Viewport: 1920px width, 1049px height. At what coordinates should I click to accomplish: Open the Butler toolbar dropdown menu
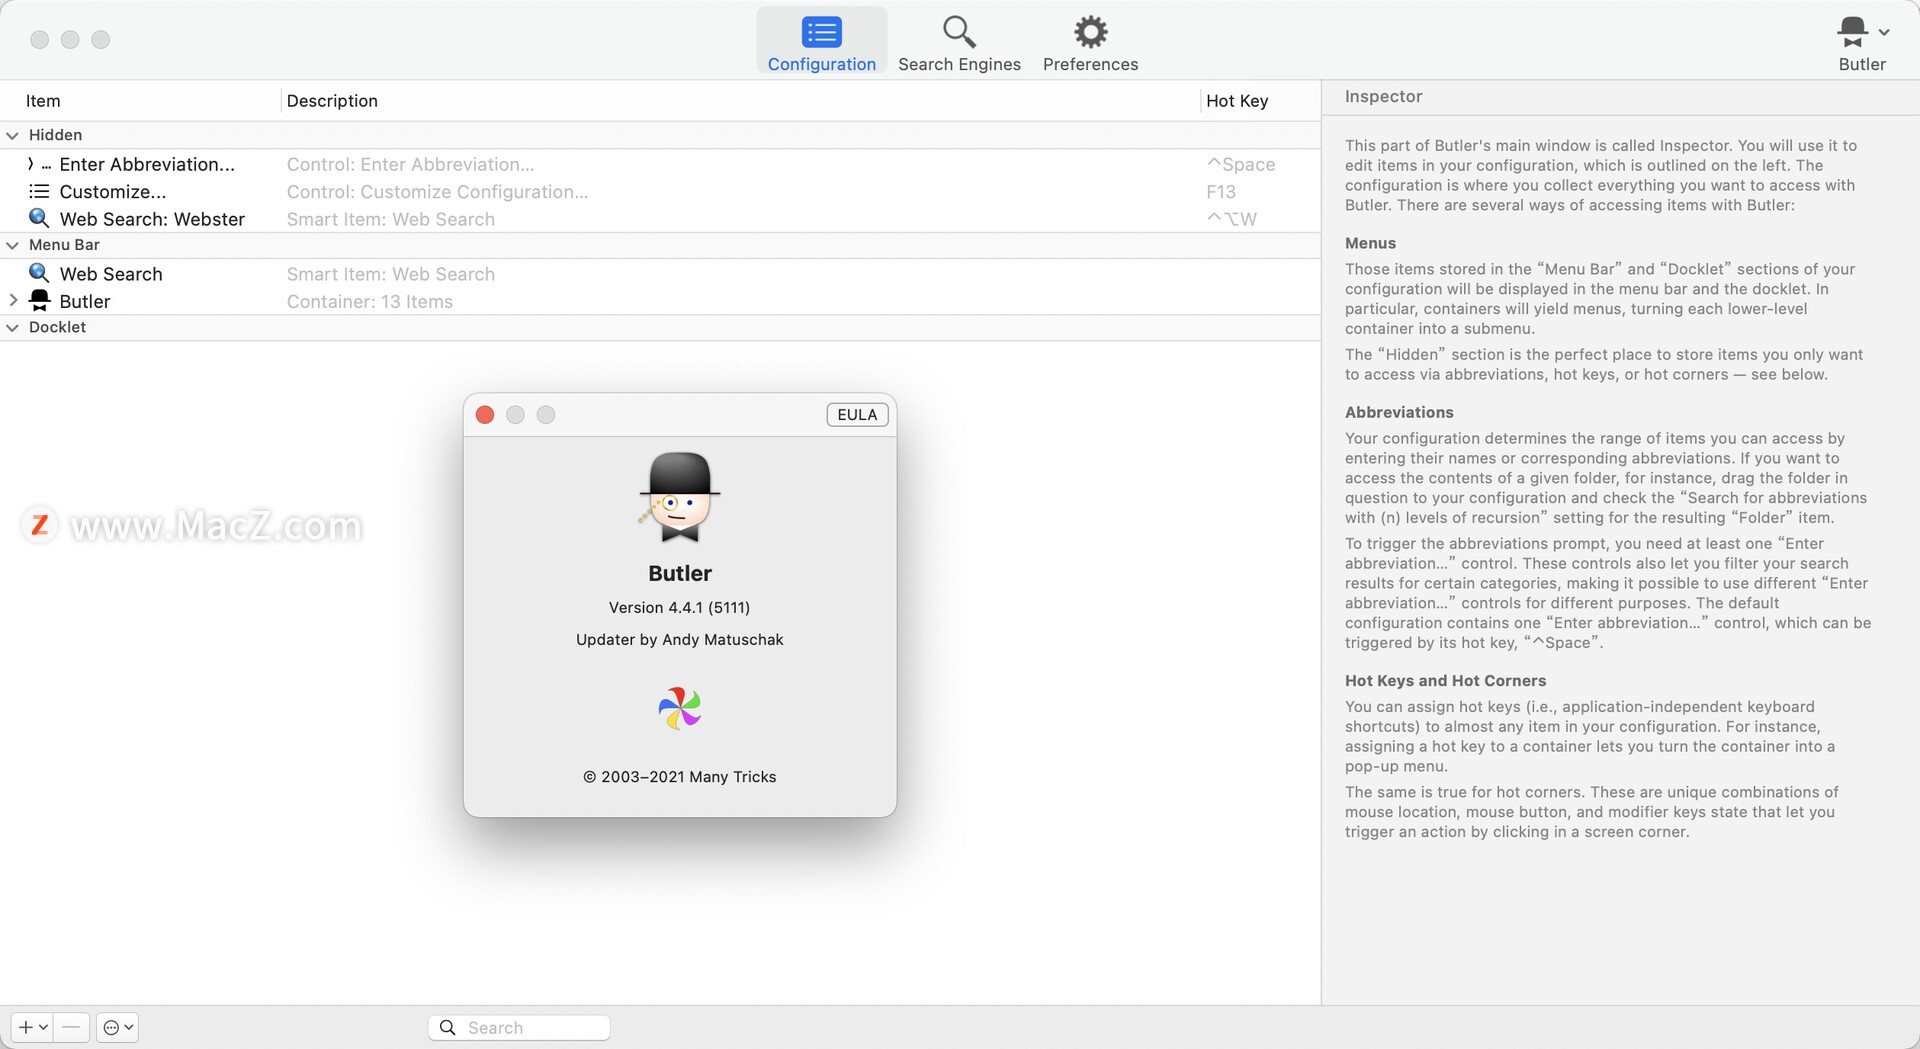[1862, 42]
